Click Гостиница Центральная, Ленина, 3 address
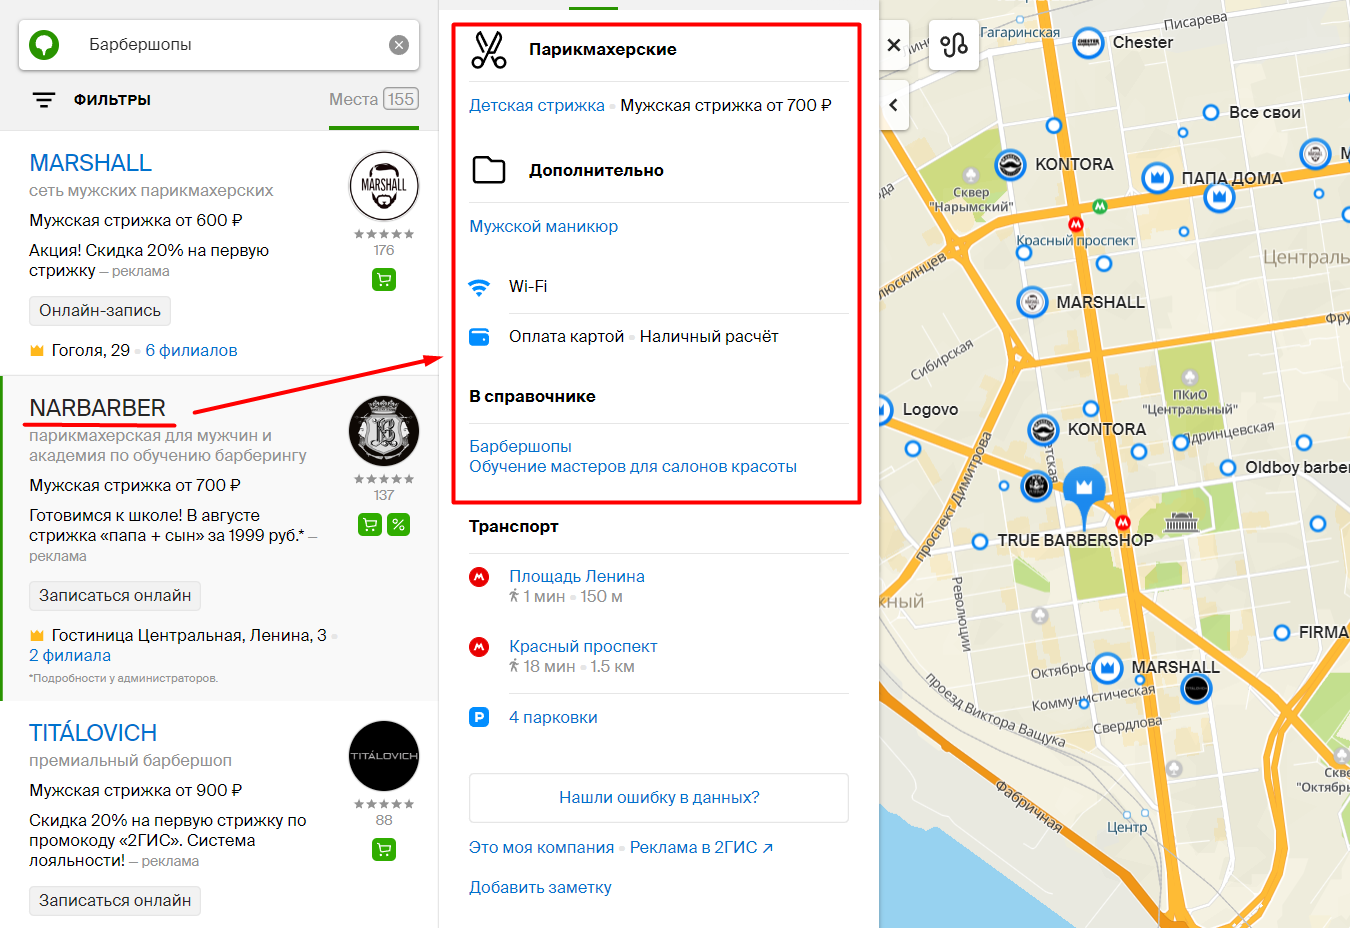1350x928 pixels. click(x=189, y=636)
